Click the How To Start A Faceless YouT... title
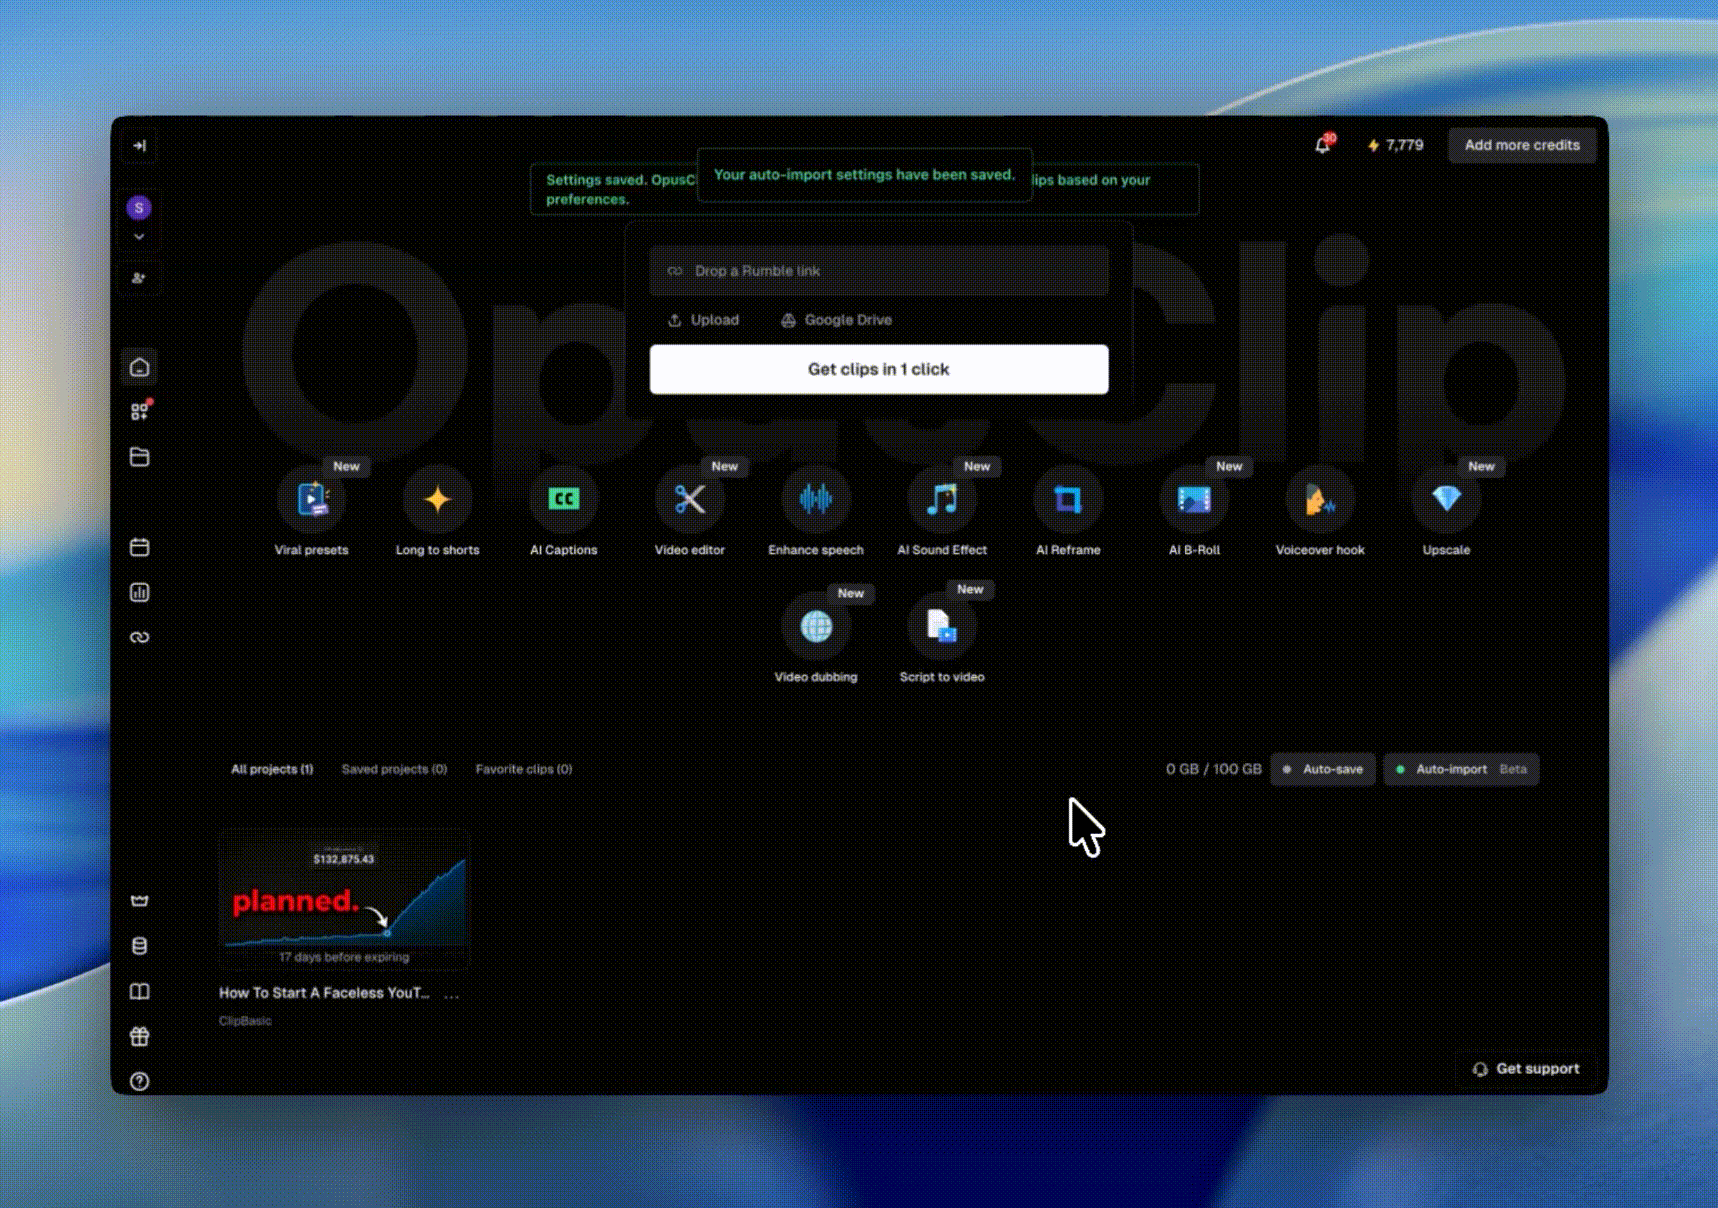 [324, 993]
